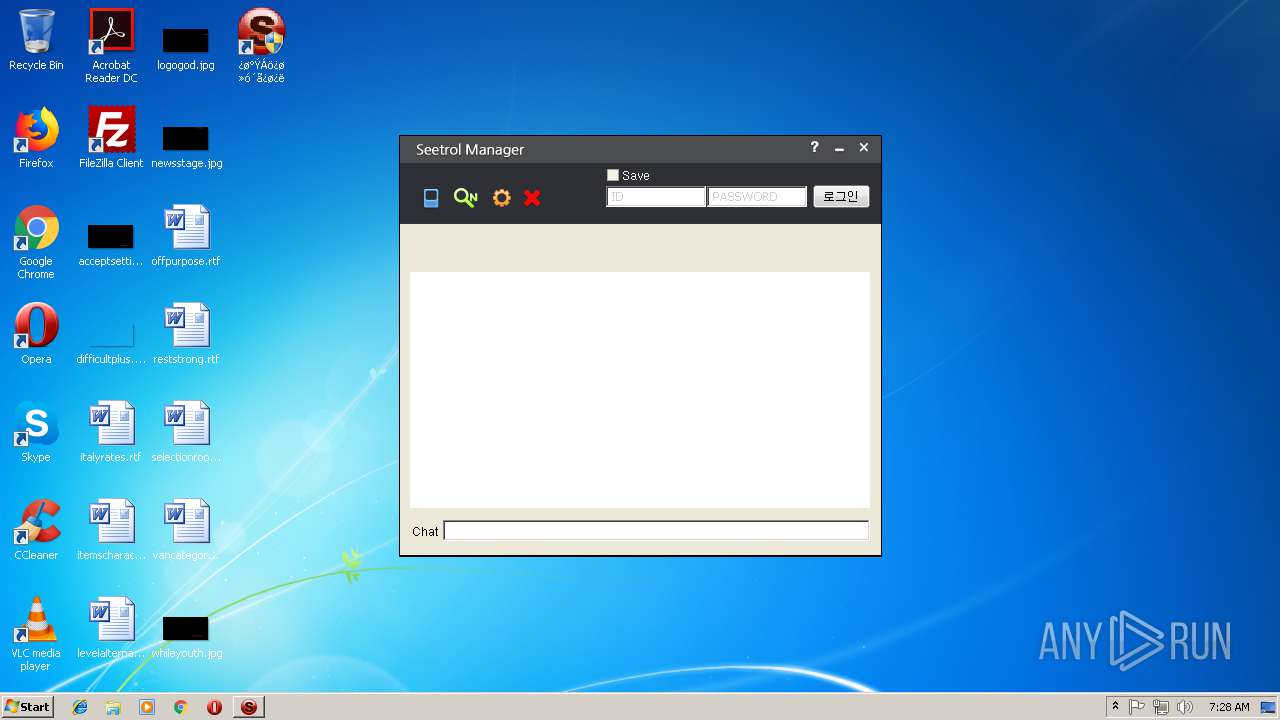Select the italyrates.rtf document

coord(111,432)
